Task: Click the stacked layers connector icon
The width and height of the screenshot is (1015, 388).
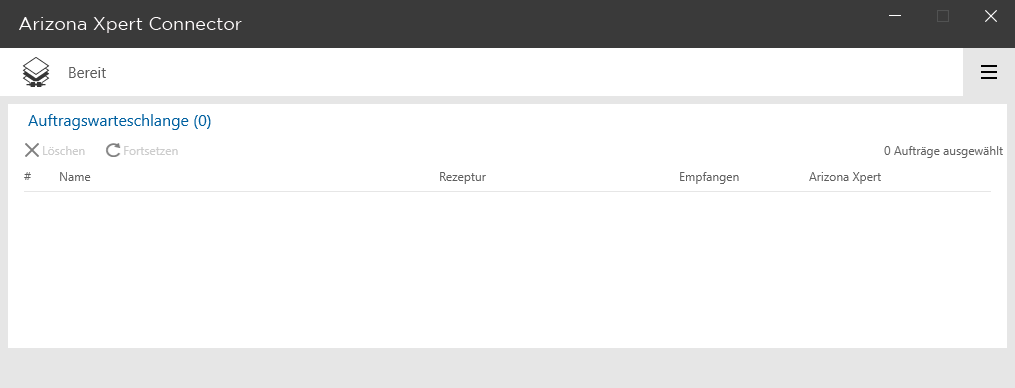Action: [x=36, y=72]
